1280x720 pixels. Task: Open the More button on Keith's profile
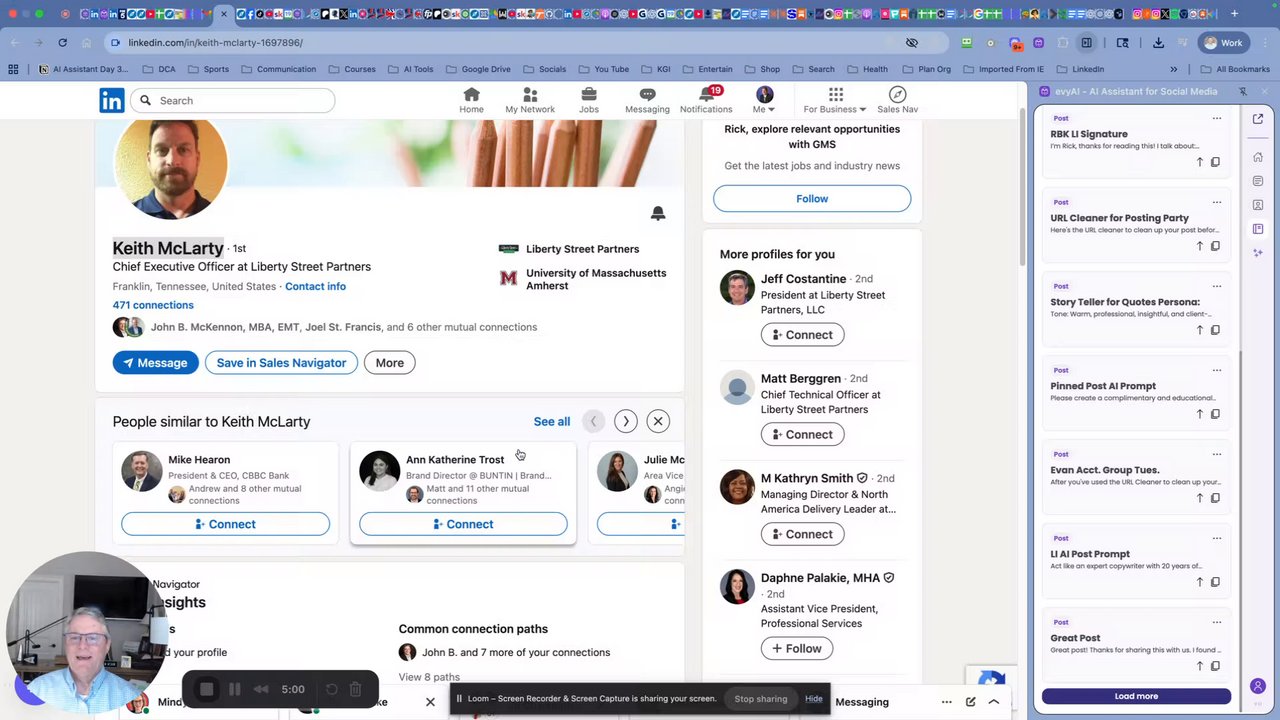click(x=390, y=363)
